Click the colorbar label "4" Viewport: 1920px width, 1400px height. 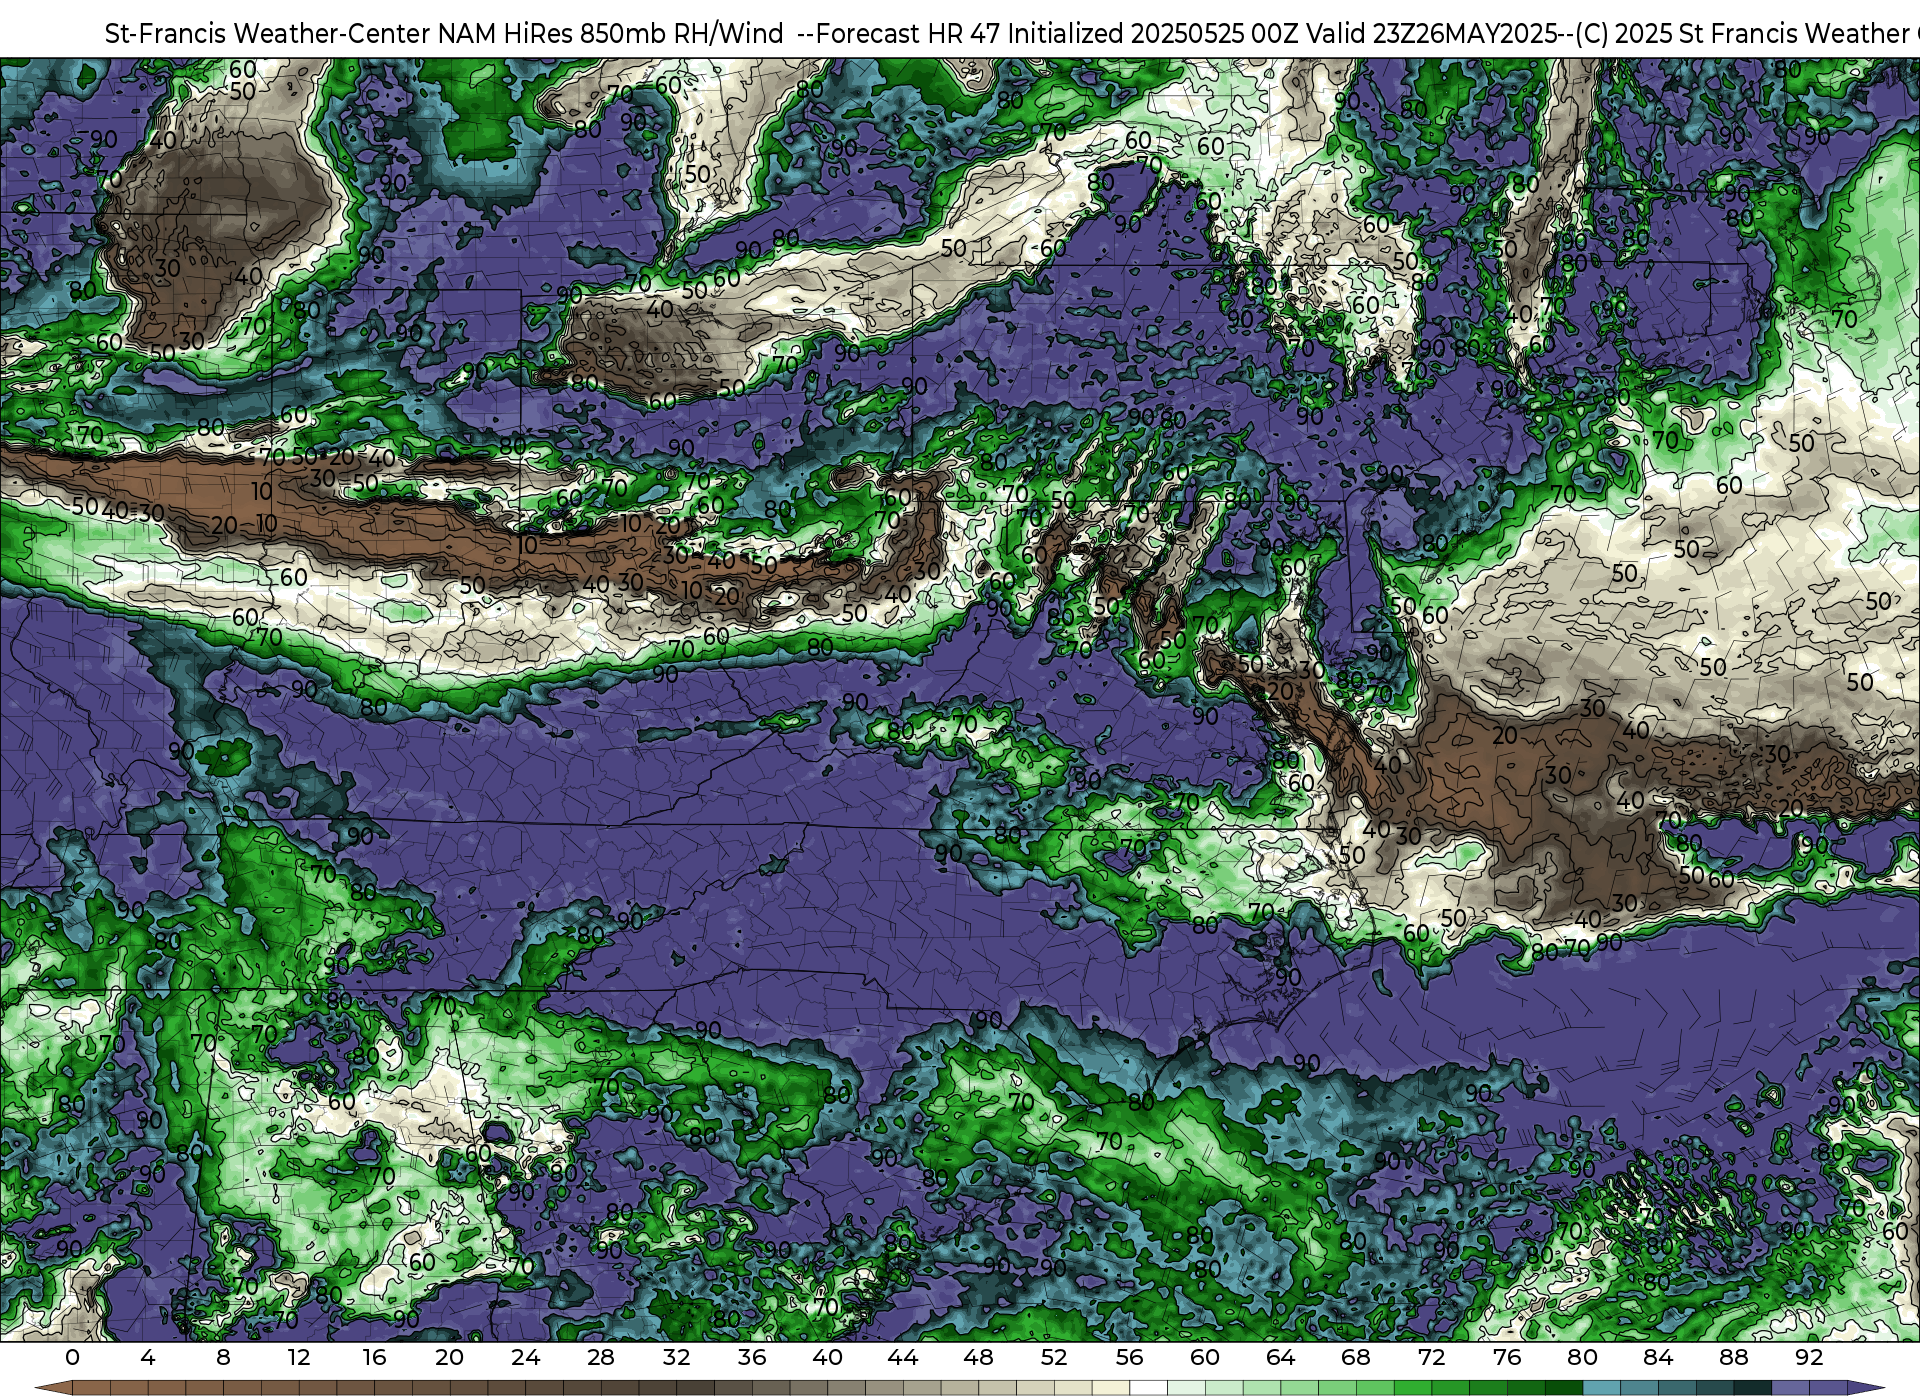click(148, 1357)
